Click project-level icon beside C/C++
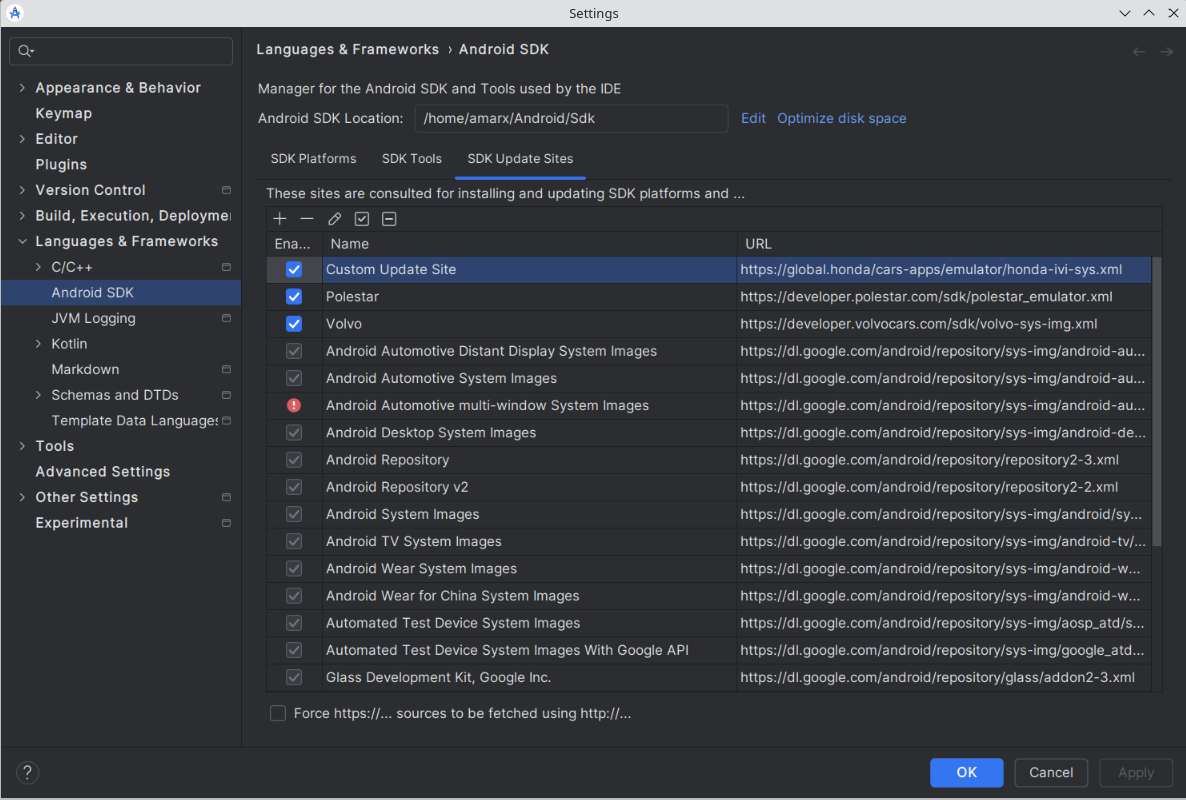The height and width of the screenshot is (800, 1186). pos(226,267)
